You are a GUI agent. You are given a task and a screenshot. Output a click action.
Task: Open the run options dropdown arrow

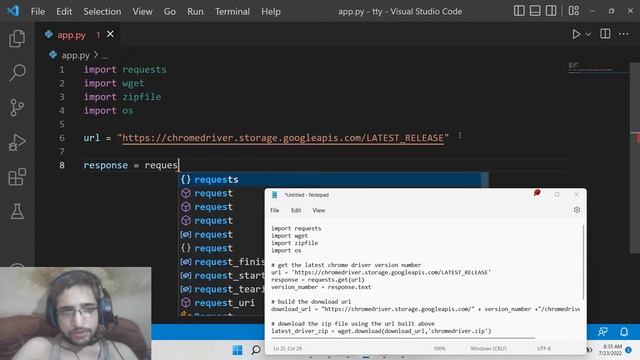(x=588, y=35)
